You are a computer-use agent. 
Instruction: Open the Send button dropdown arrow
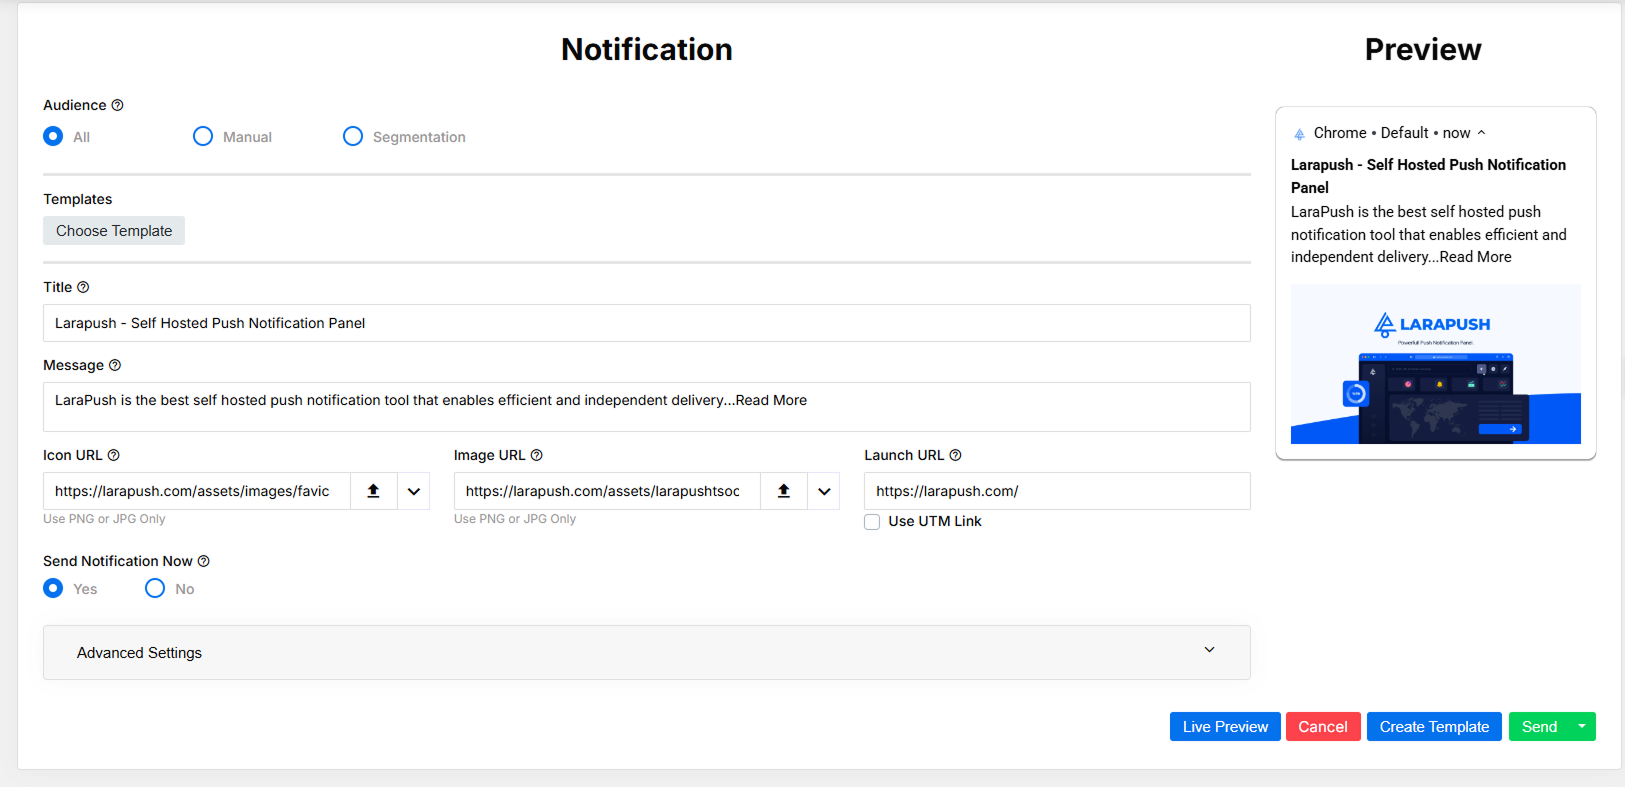(1582, 727)
